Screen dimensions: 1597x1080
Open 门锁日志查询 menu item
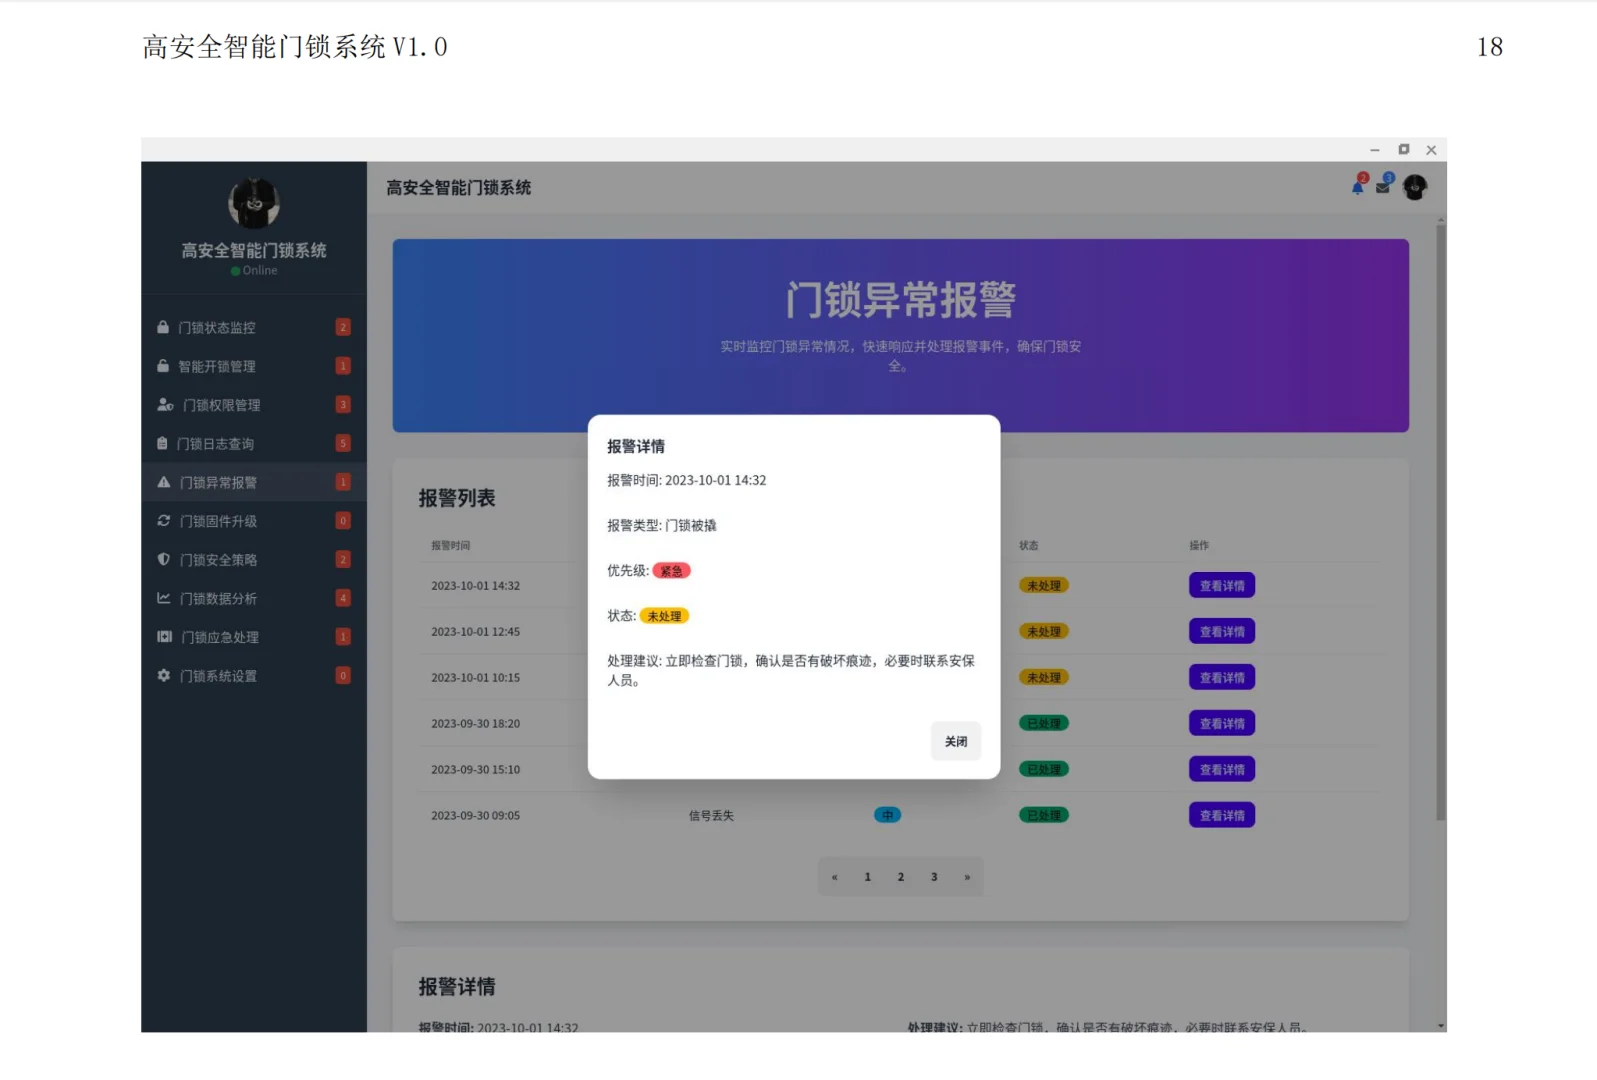pyautogui.click(x=254, y=443)
